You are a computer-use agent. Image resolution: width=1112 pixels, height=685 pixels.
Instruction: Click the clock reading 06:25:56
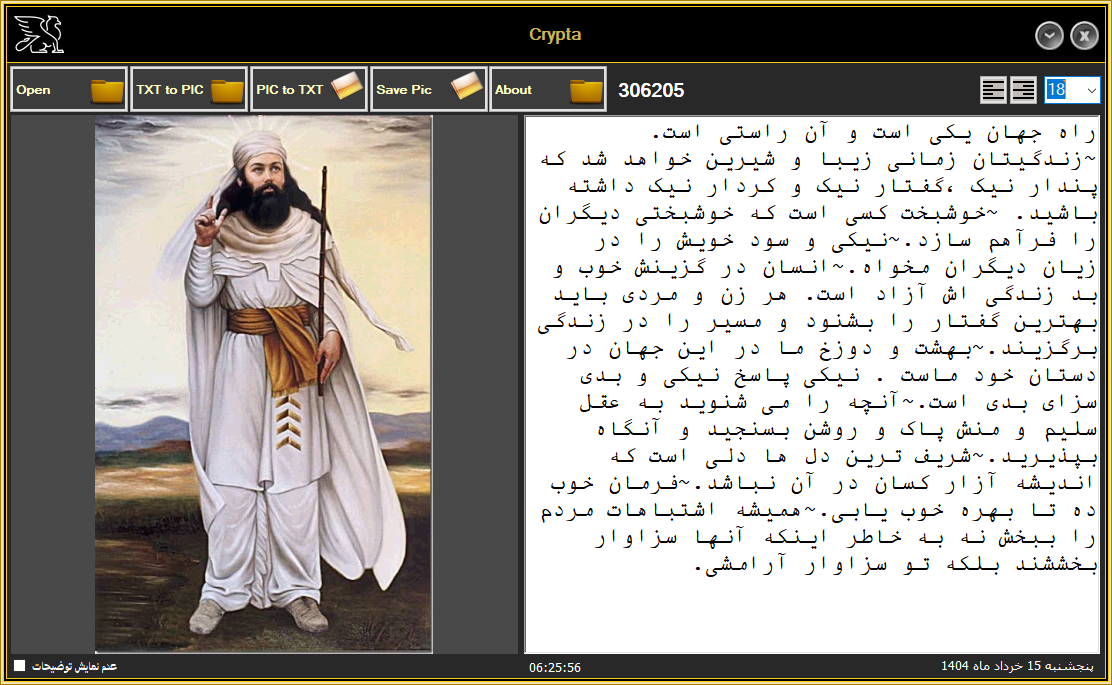555,667
